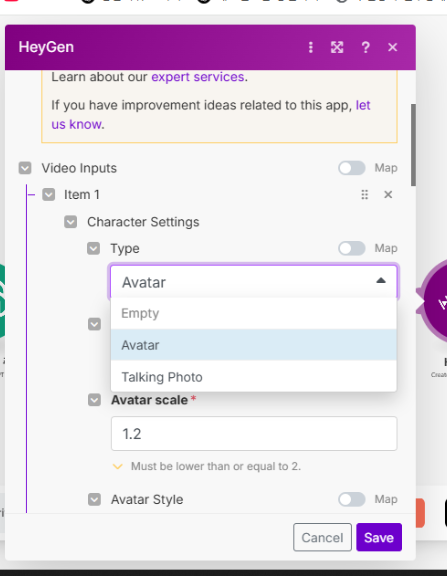Open HeyGen help question mark

pyautogui.click(x=365, y=47)
